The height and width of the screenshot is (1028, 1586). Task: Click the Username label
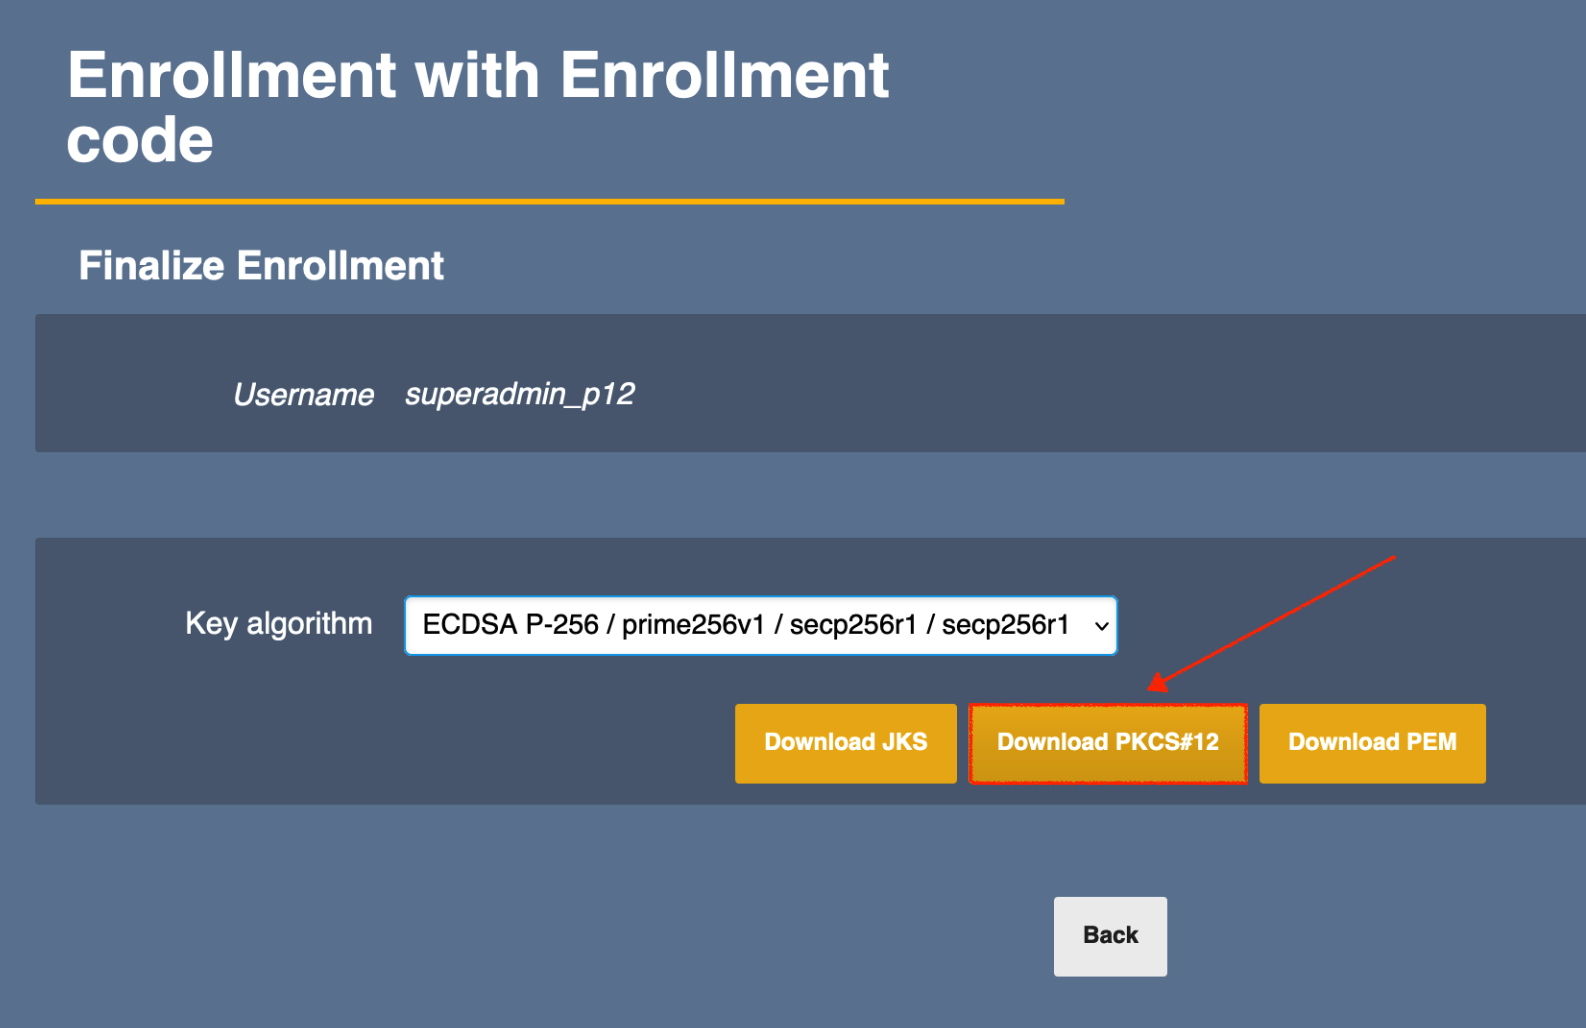click(303, 395)
